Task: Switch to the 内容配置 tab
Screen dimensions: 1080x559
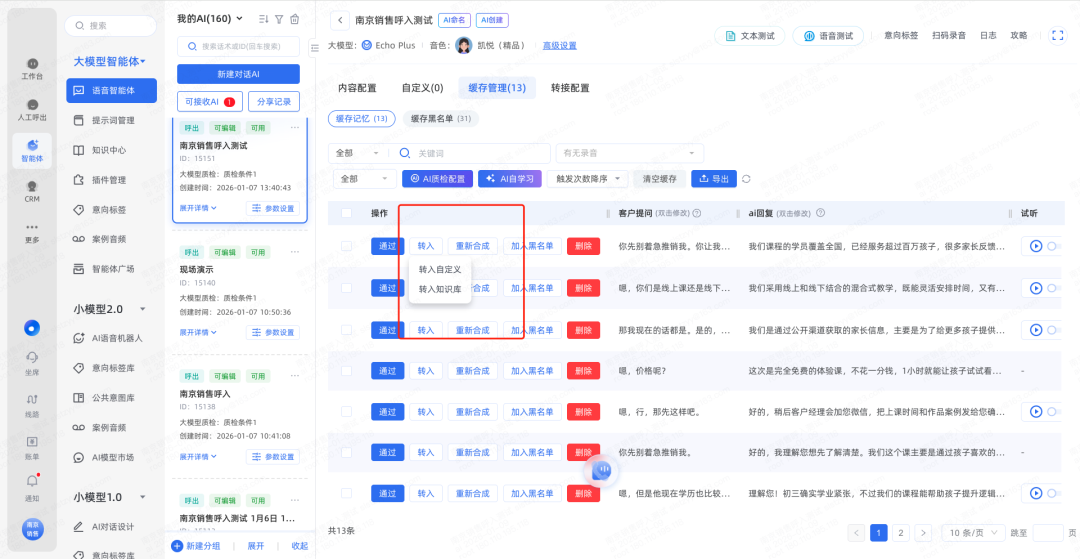Action: click(357, 88)
